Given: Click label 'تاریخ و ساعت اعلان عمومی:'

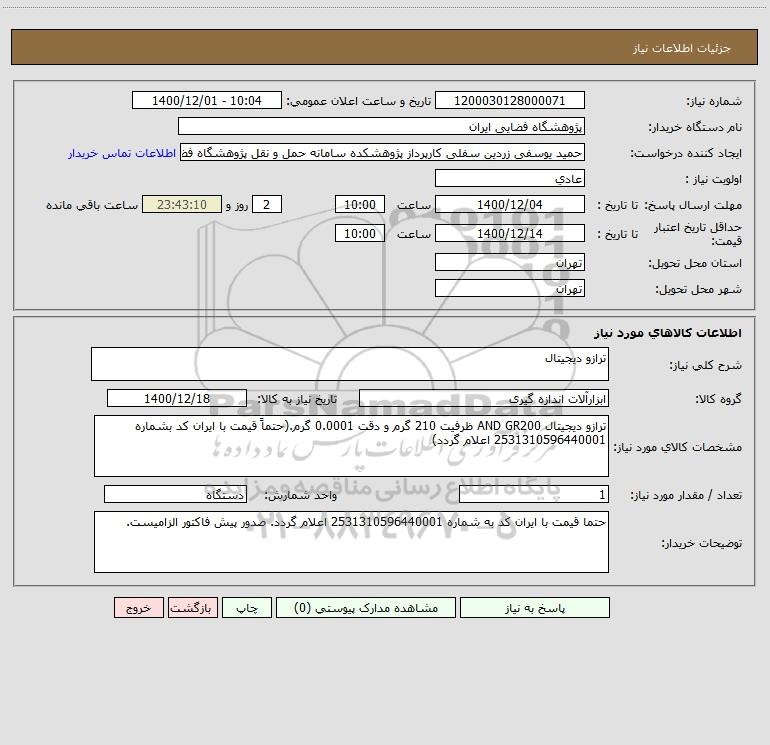Looking at the screenshot, I should click(x=359, y=101).
